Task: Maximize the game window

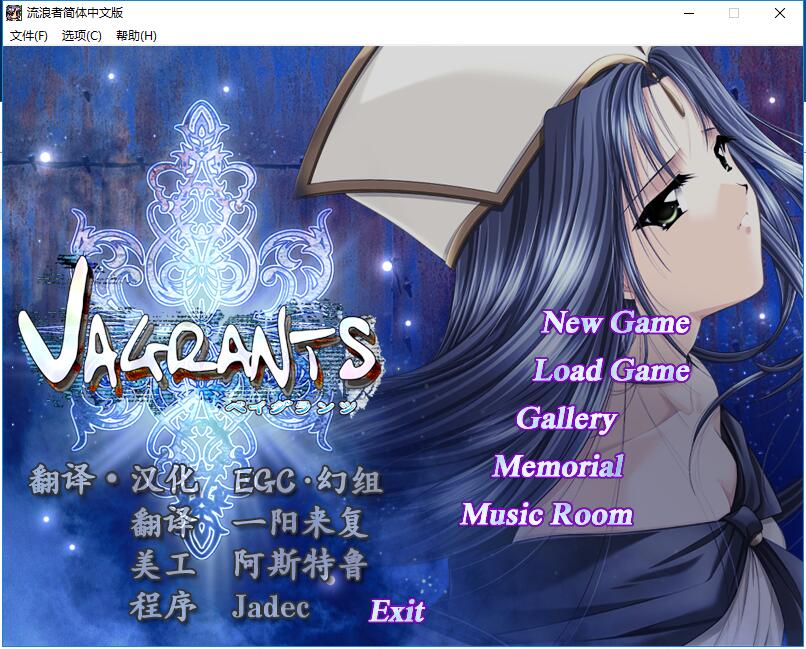Action: (733, 13)
